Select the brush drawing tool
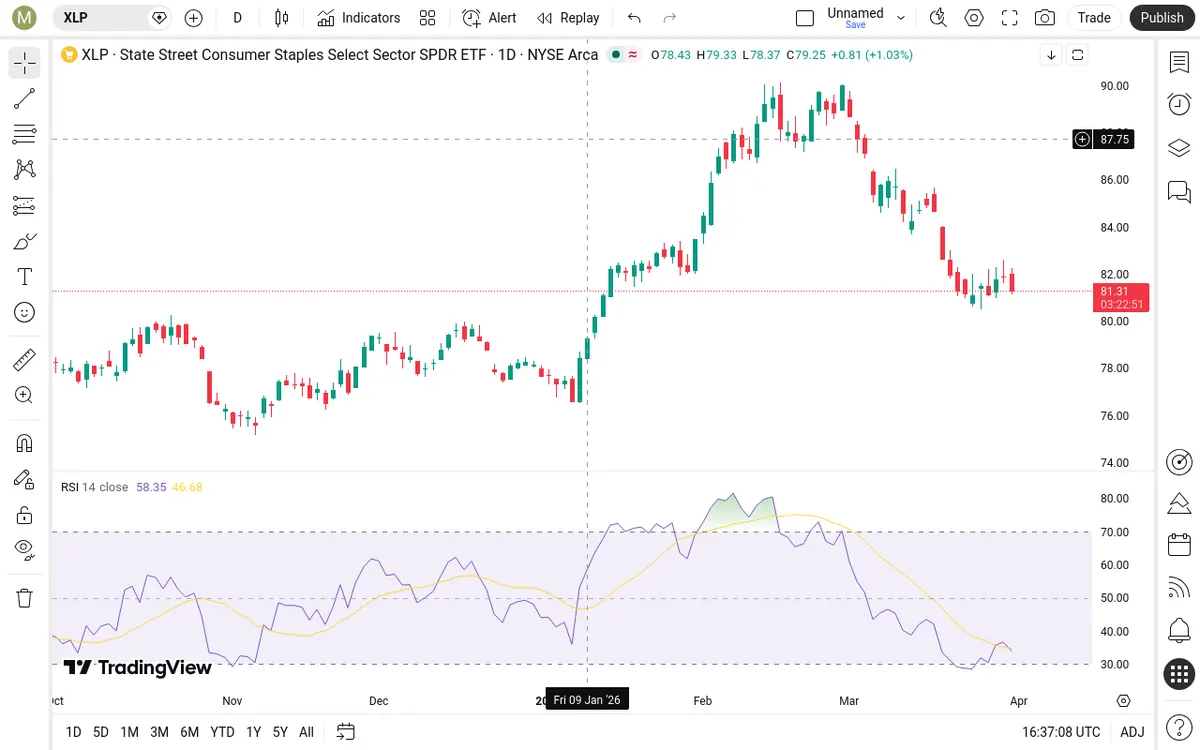Image resolution: width=1200 pixels, height=750 pixels. tap(25, 241)
